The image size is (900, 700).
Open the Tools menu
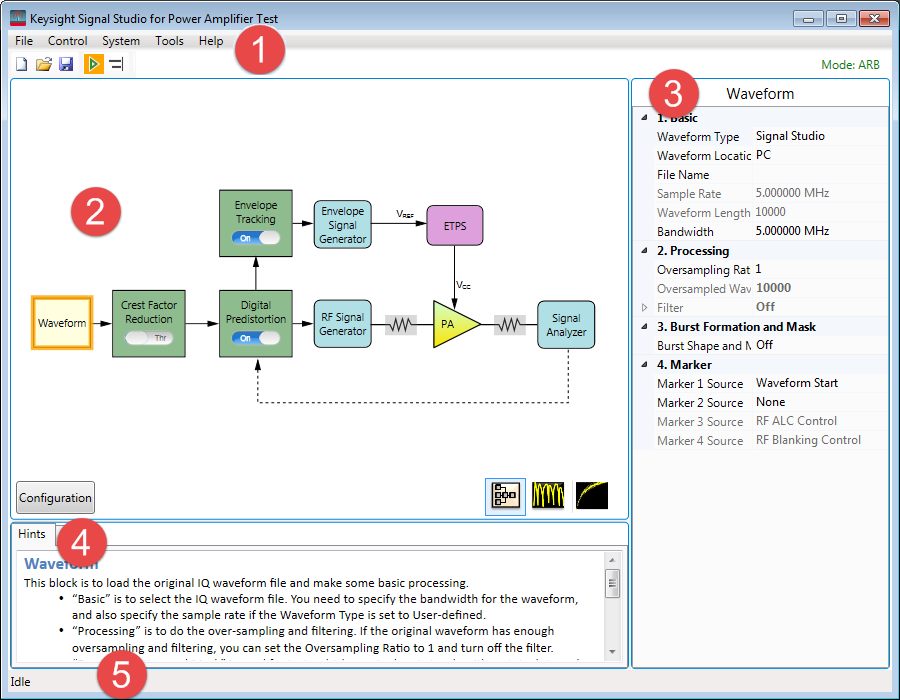tap(169, 41)
